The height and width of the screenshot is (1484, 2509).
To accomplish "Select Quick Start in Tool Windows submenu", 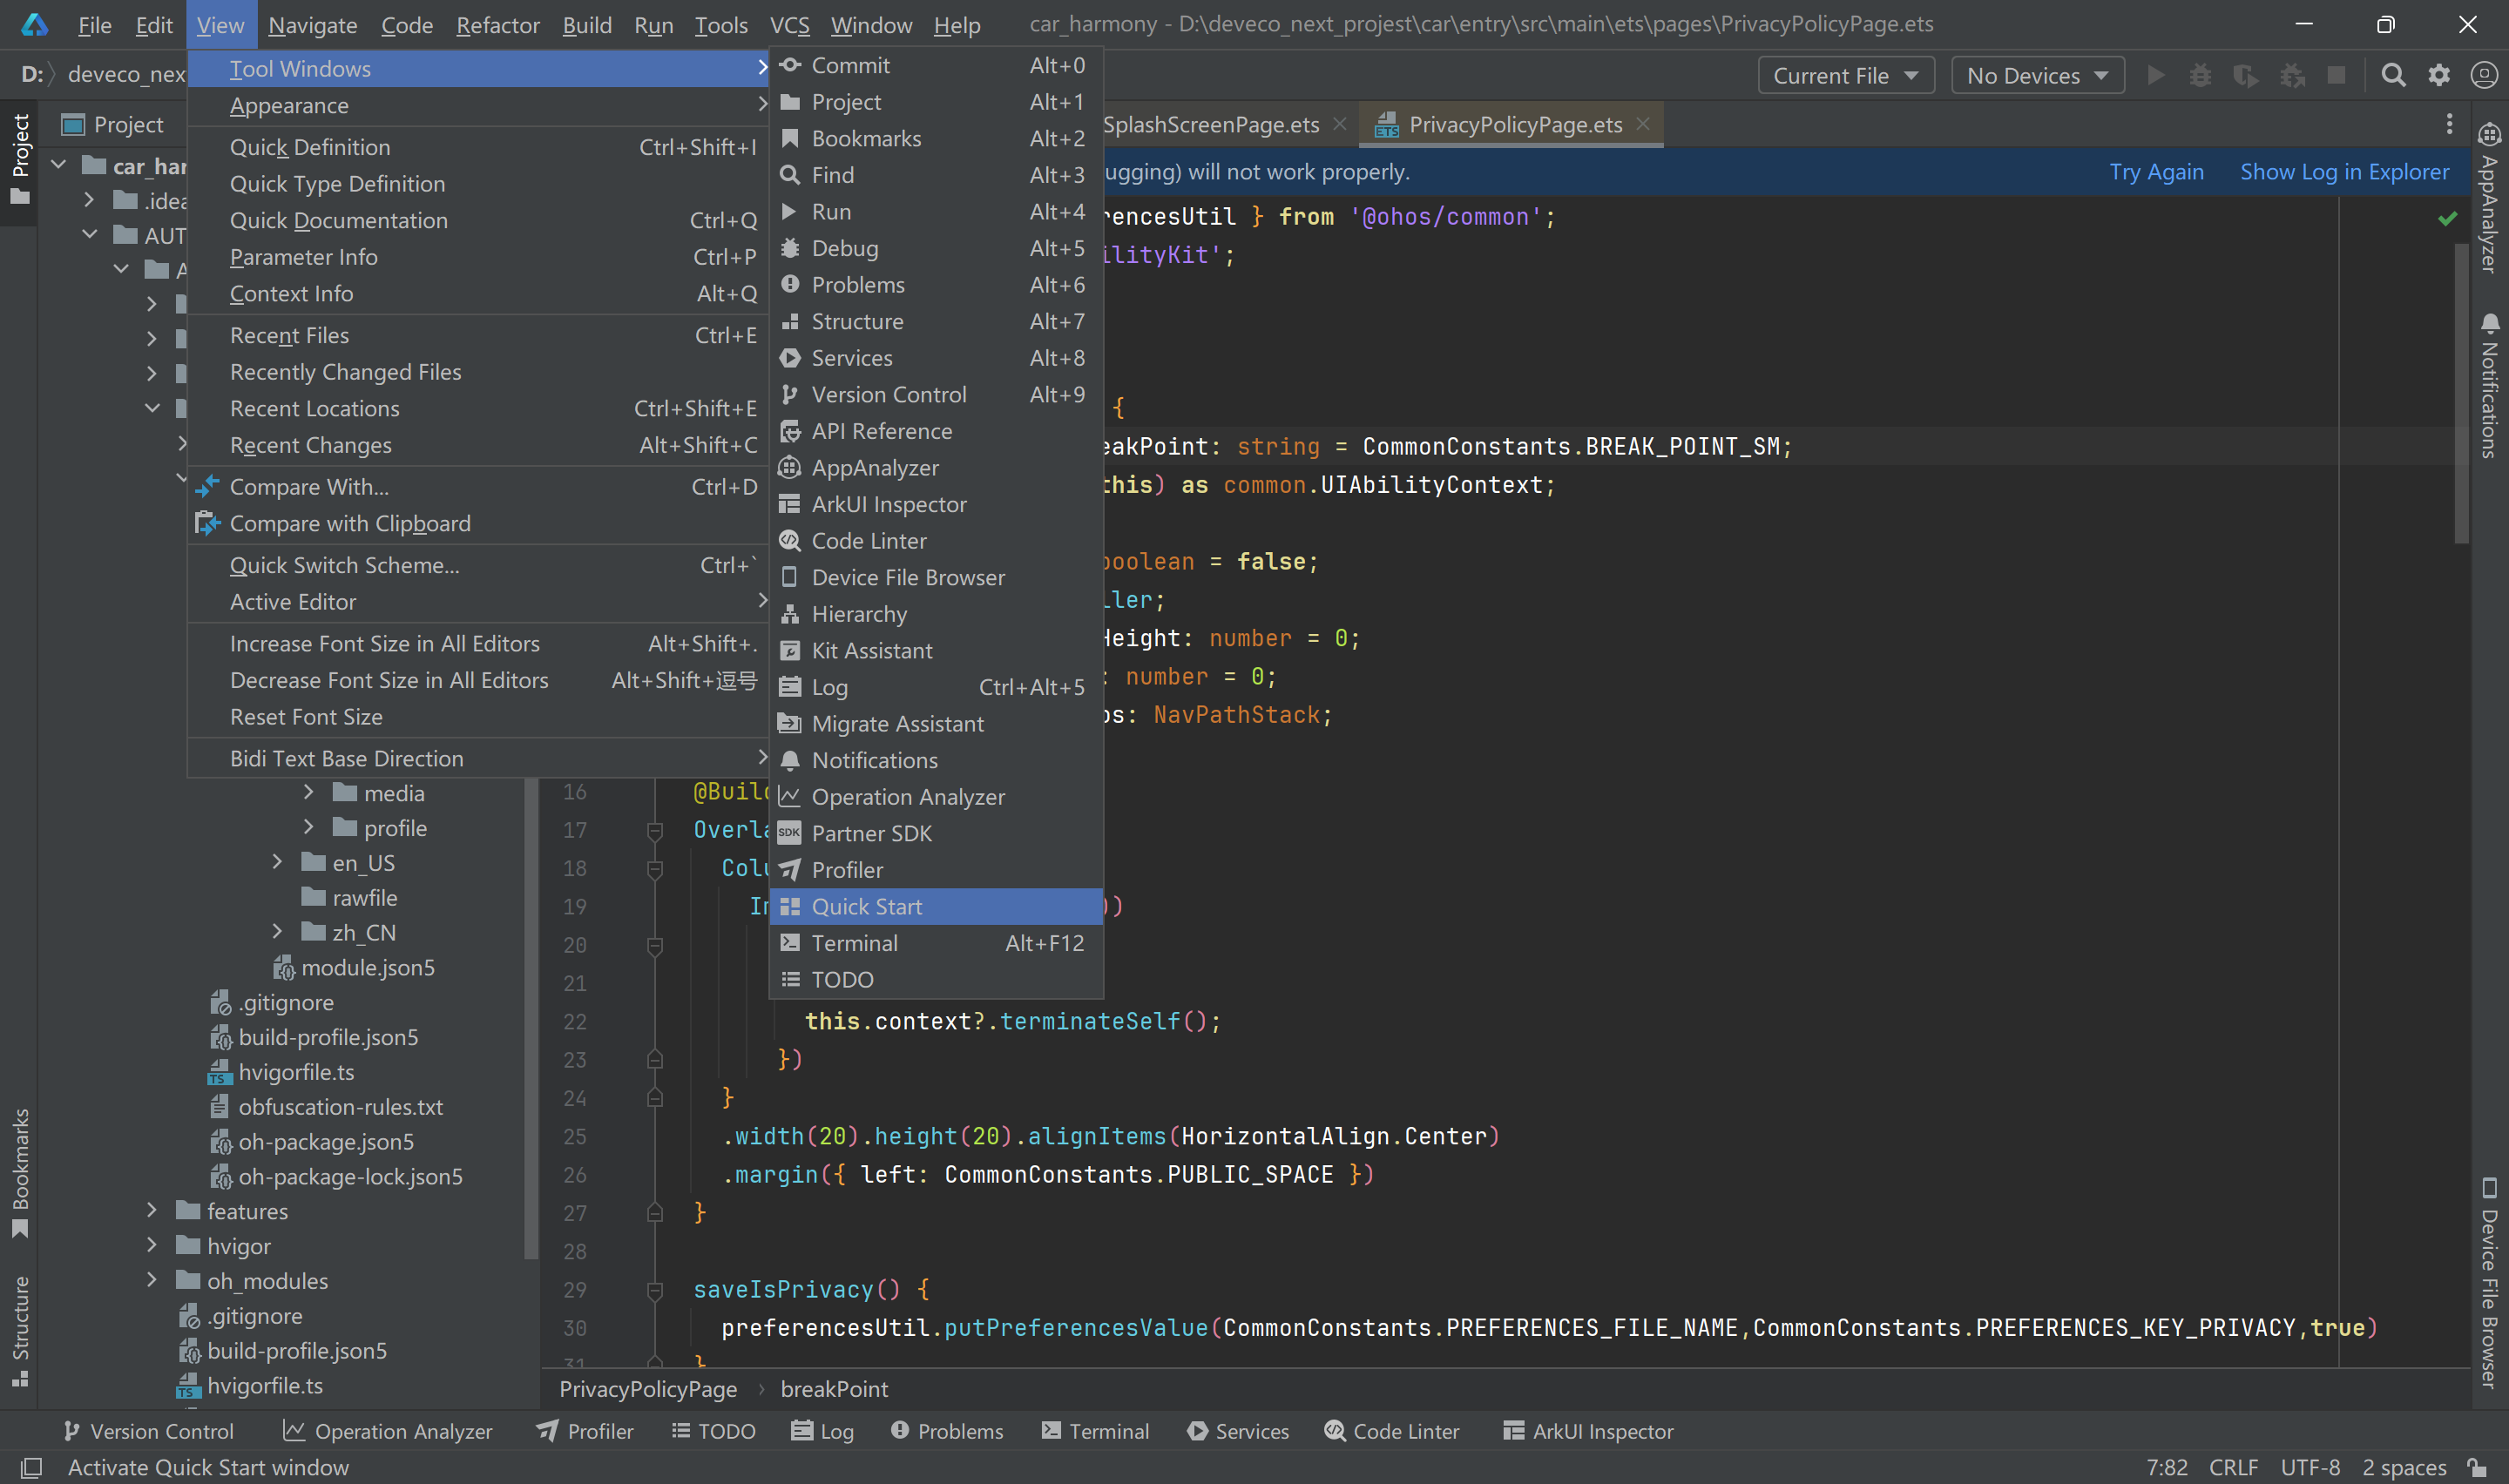I will point(936,907).
